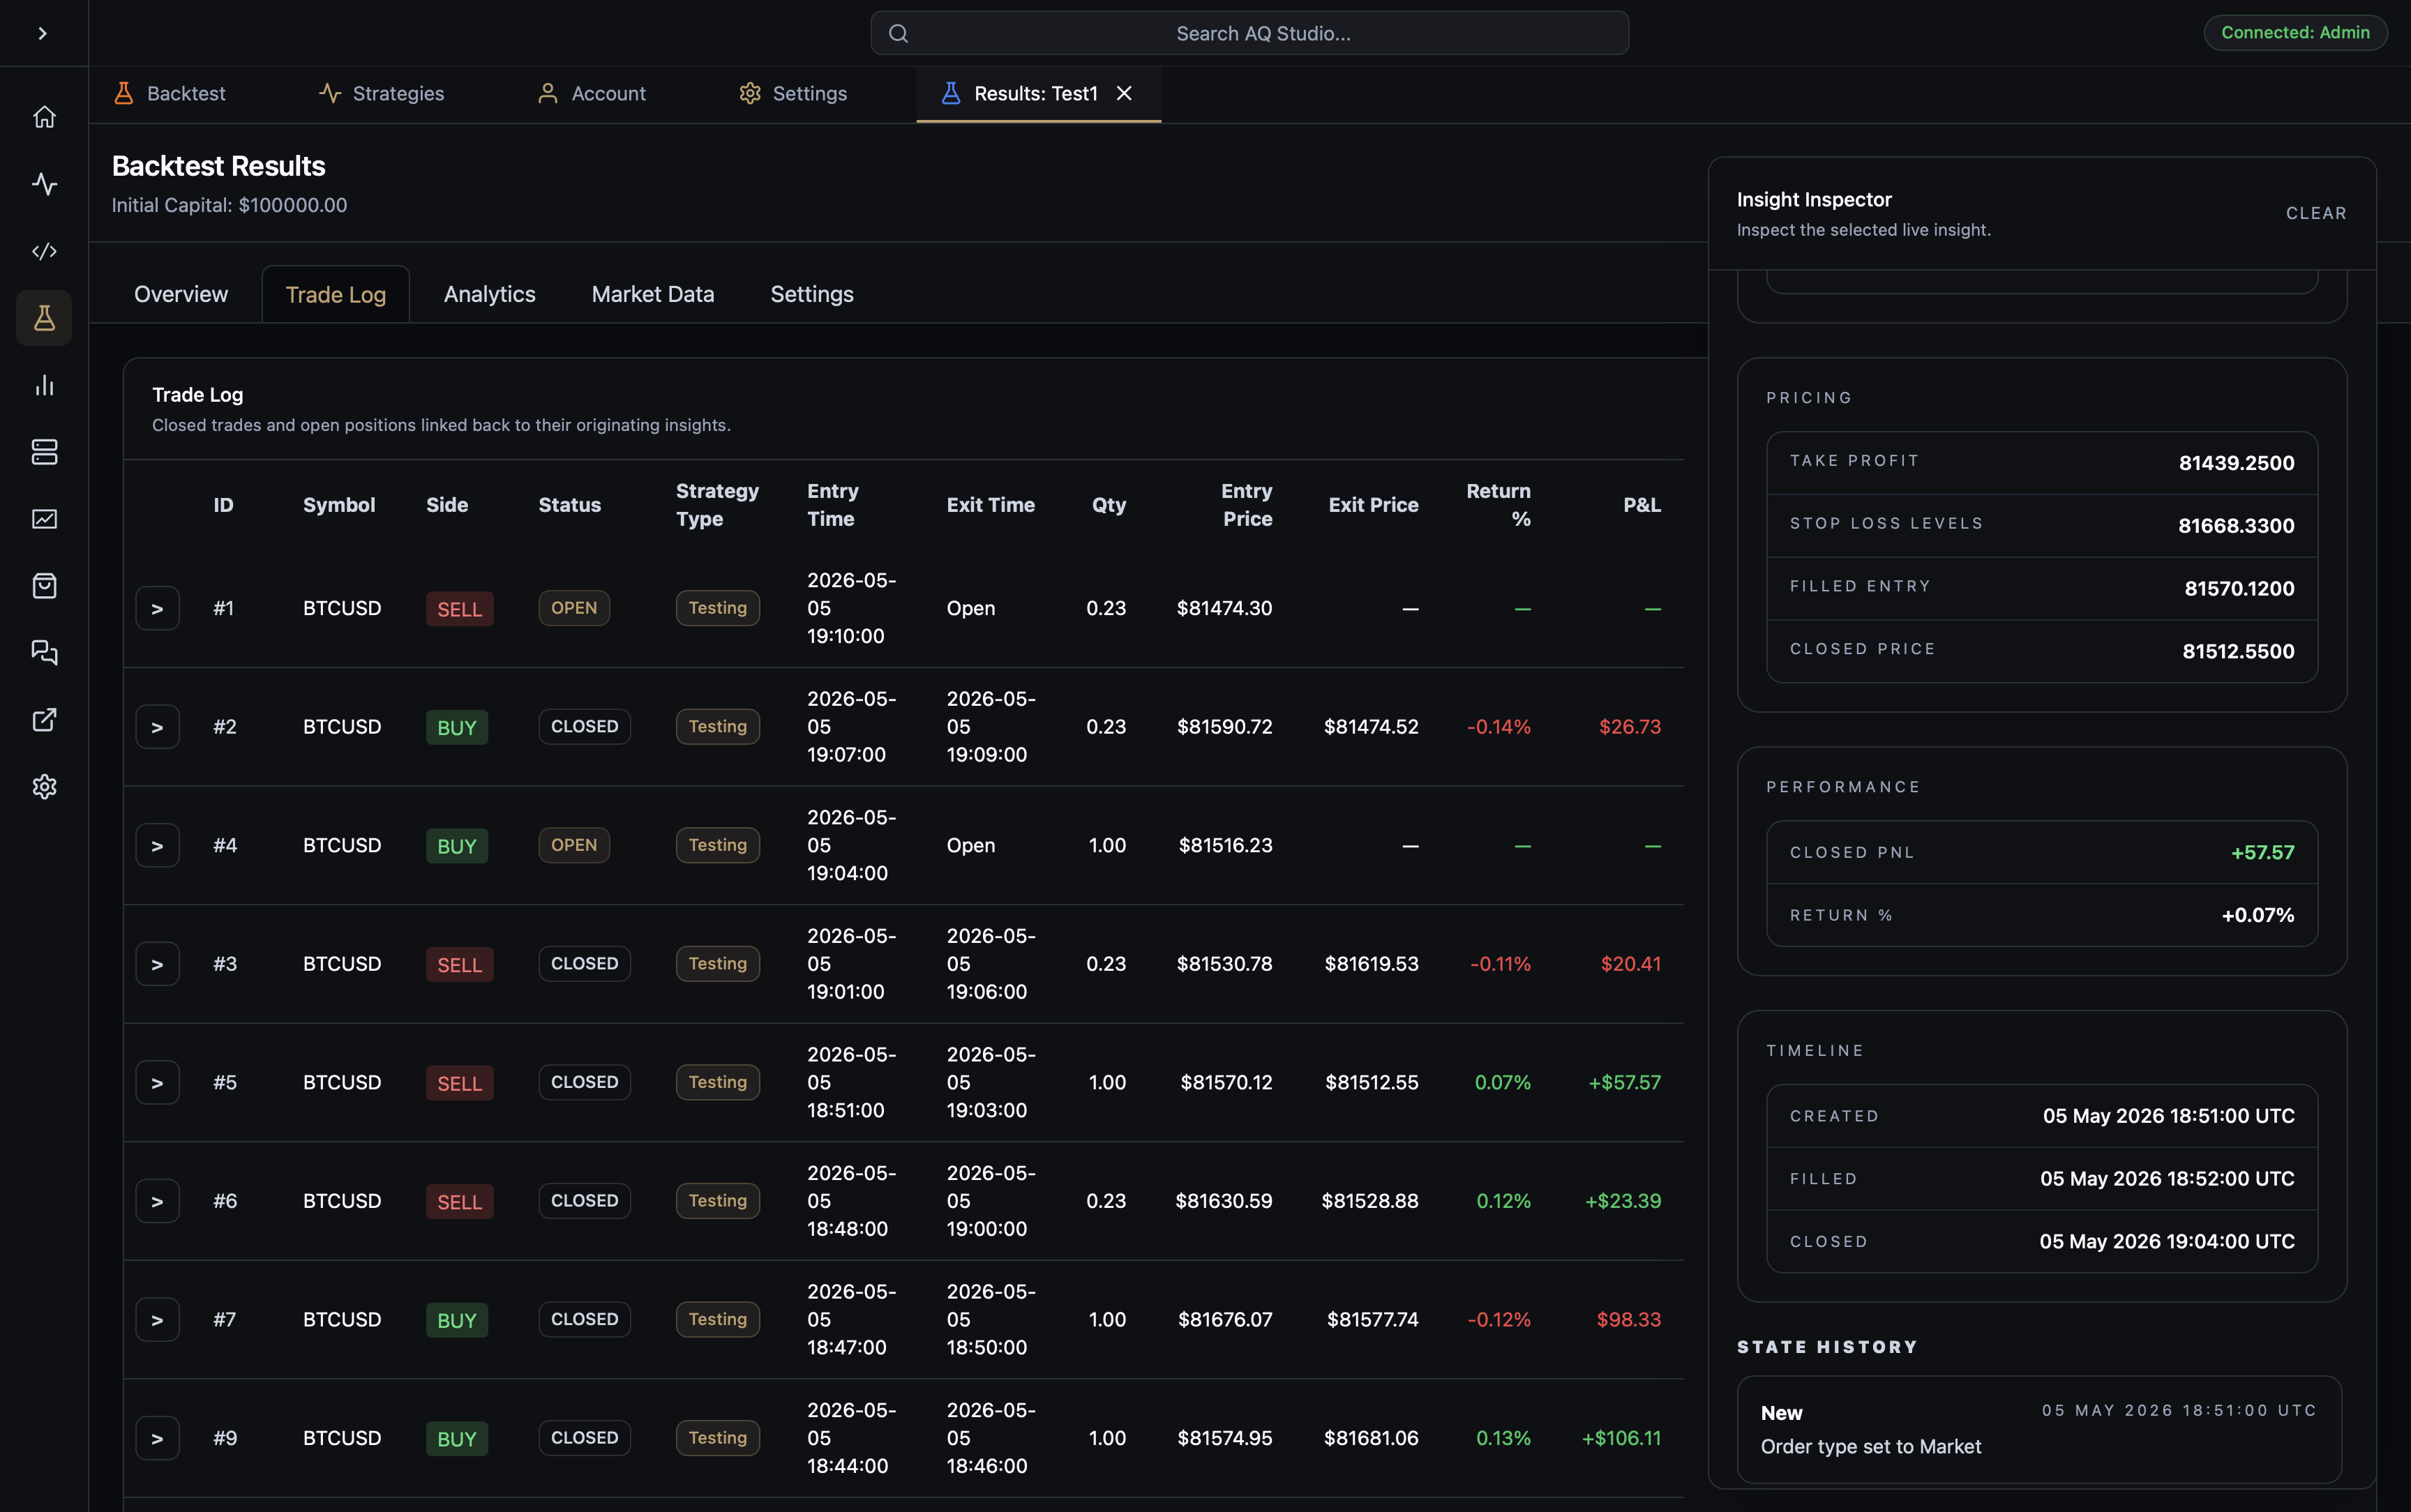The height and width of the screenshot is (1512, 2411).
Task: Clear the Insight Inspector panel
Action: pos(2316,214)
